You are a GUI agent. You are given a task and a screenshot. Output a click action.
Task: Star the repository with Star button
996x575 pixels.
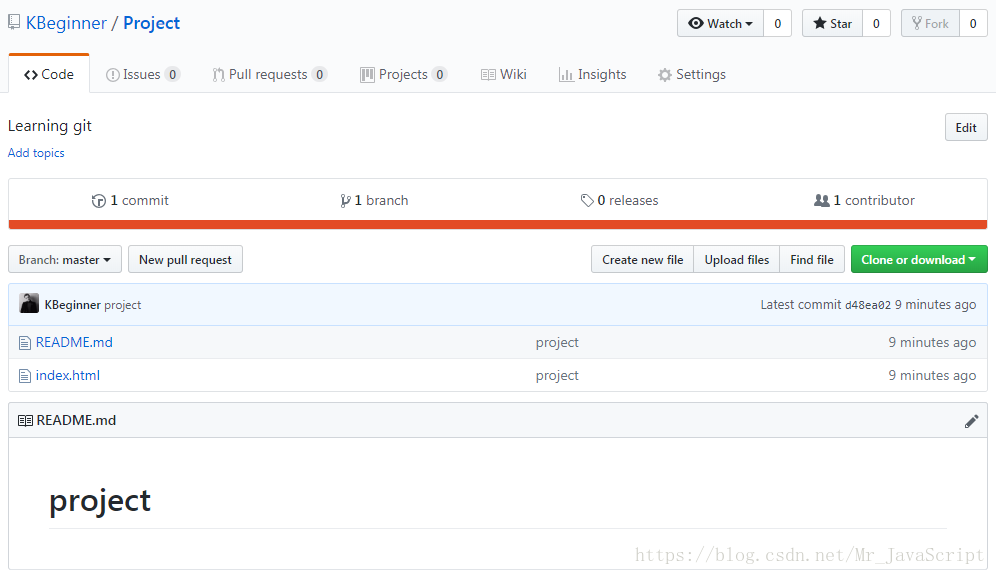(832, 24)
